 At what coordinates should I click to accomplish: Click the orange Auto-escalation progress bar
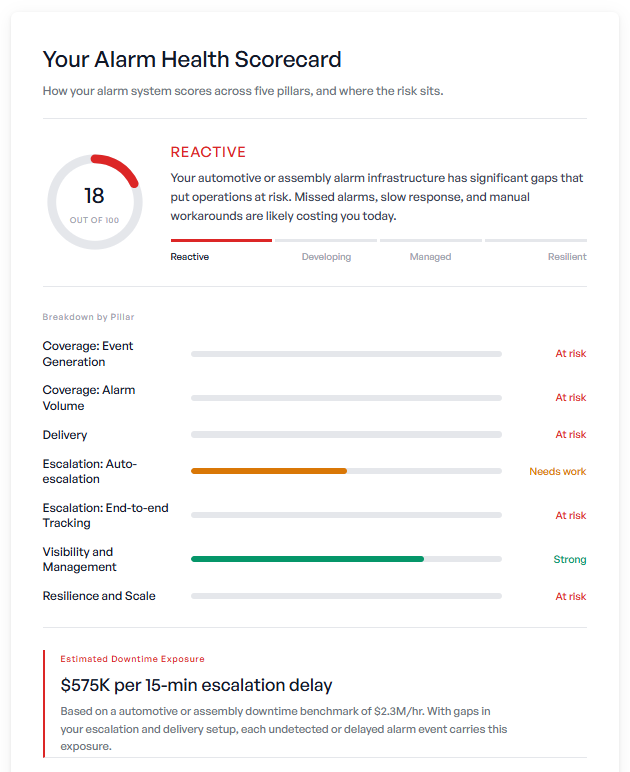[269, 471]
